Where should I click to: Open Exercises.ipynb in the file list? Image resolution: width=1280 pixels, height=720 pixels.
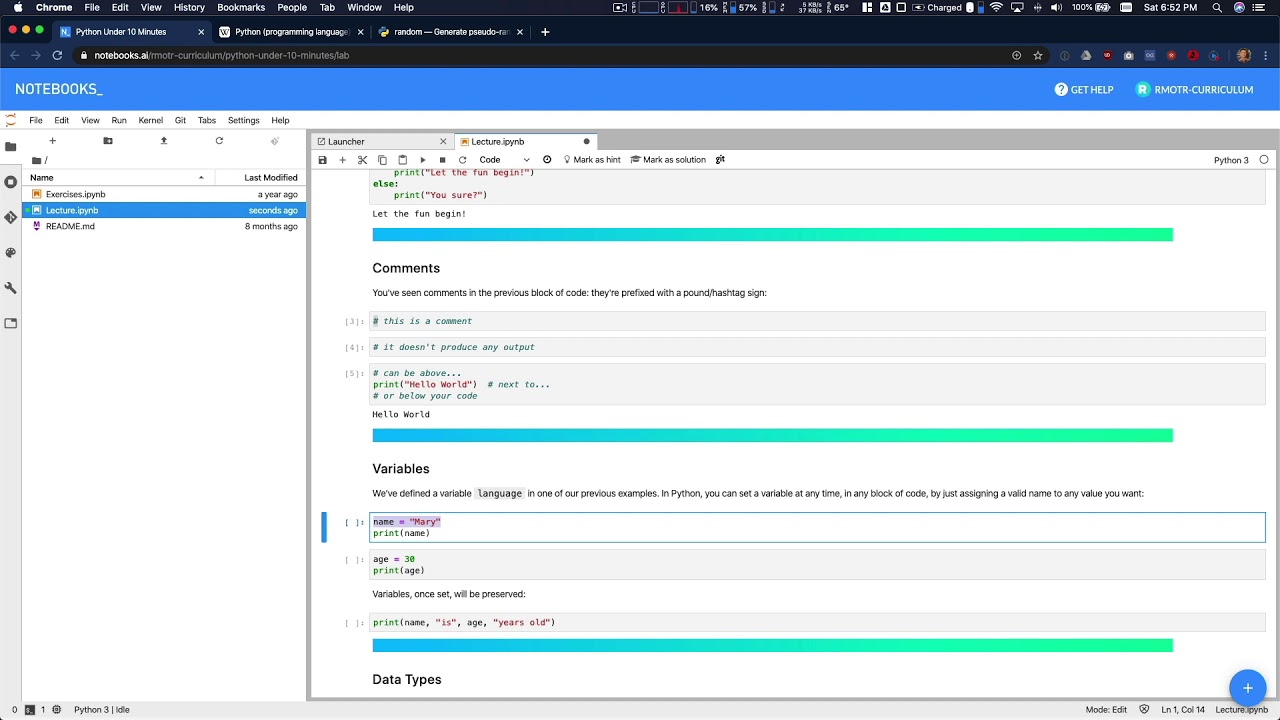click(x=164, y=194)
